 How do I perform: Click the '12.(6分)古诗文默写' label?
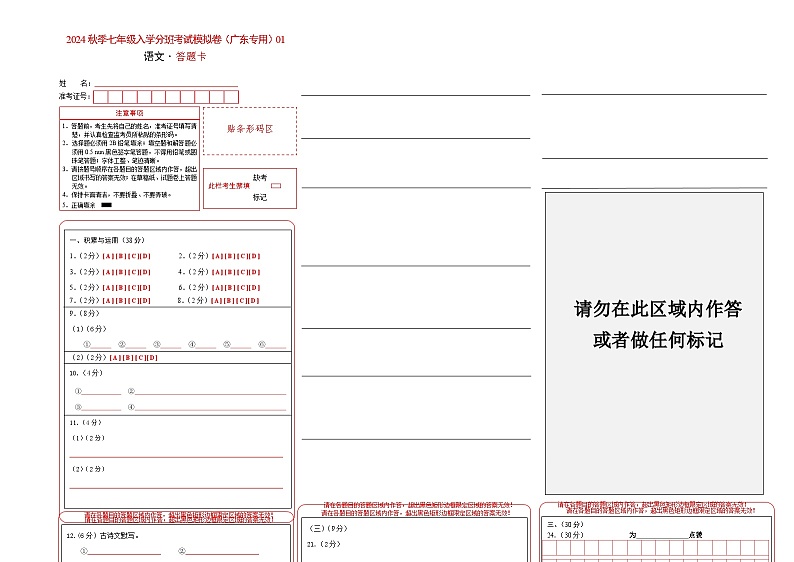click(102, 535)
